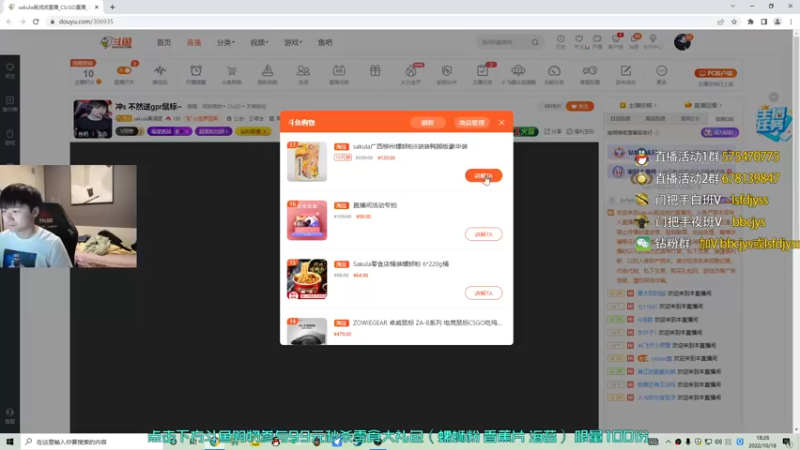This screenshot has width=800, height=450.
Task: Open 鱼吧 in the top navigation
Action: 325,42
